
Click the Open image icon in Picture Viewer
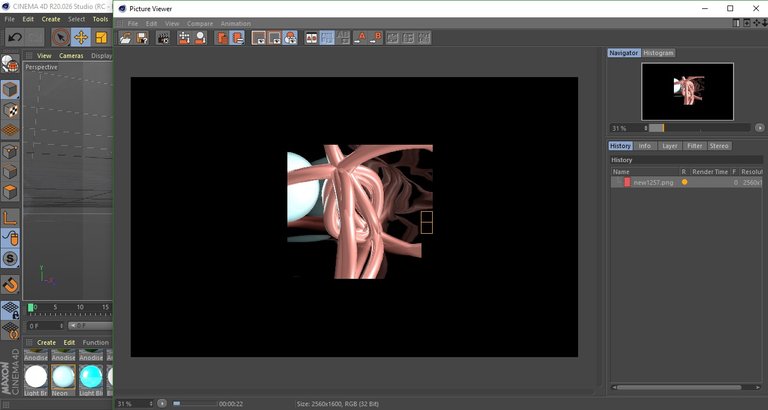coord(126,38)
